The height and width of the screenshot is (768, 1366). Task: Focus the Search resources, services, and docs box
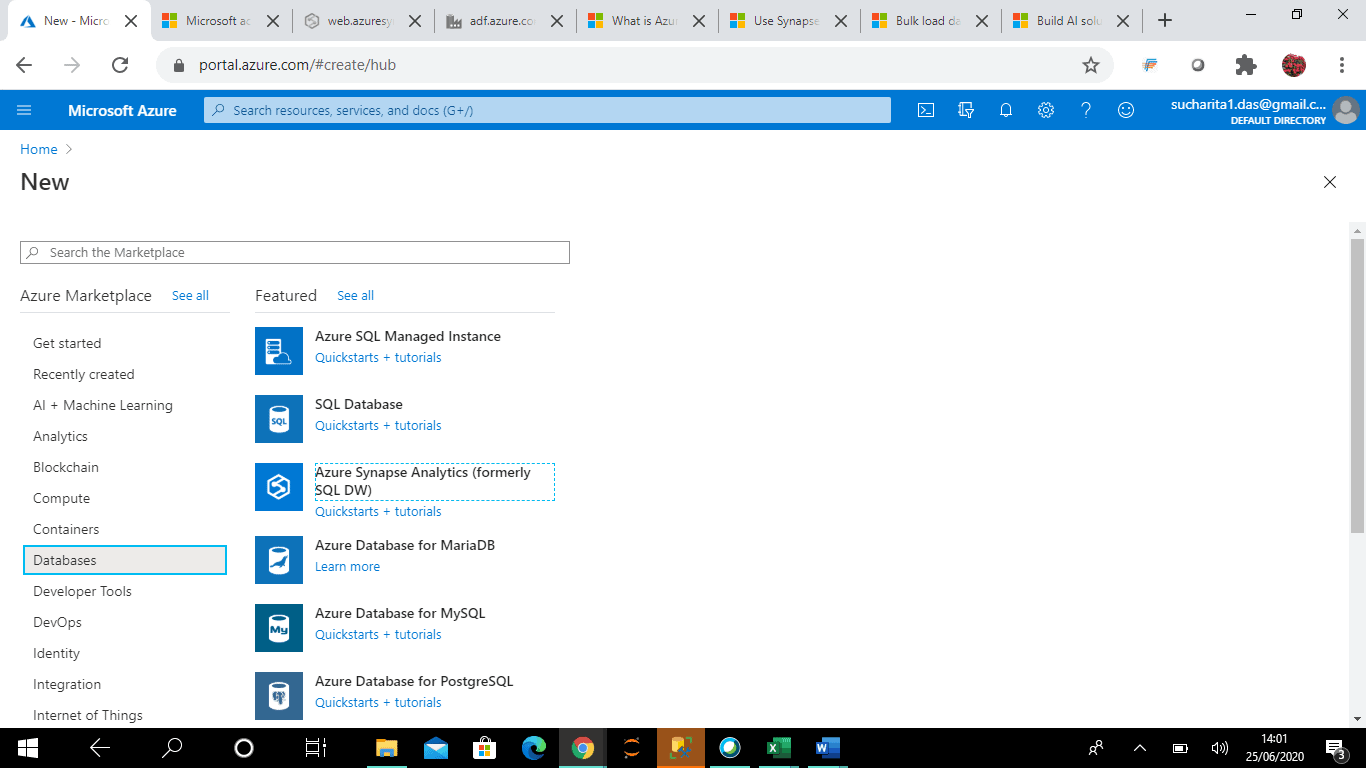coord(547,110)
